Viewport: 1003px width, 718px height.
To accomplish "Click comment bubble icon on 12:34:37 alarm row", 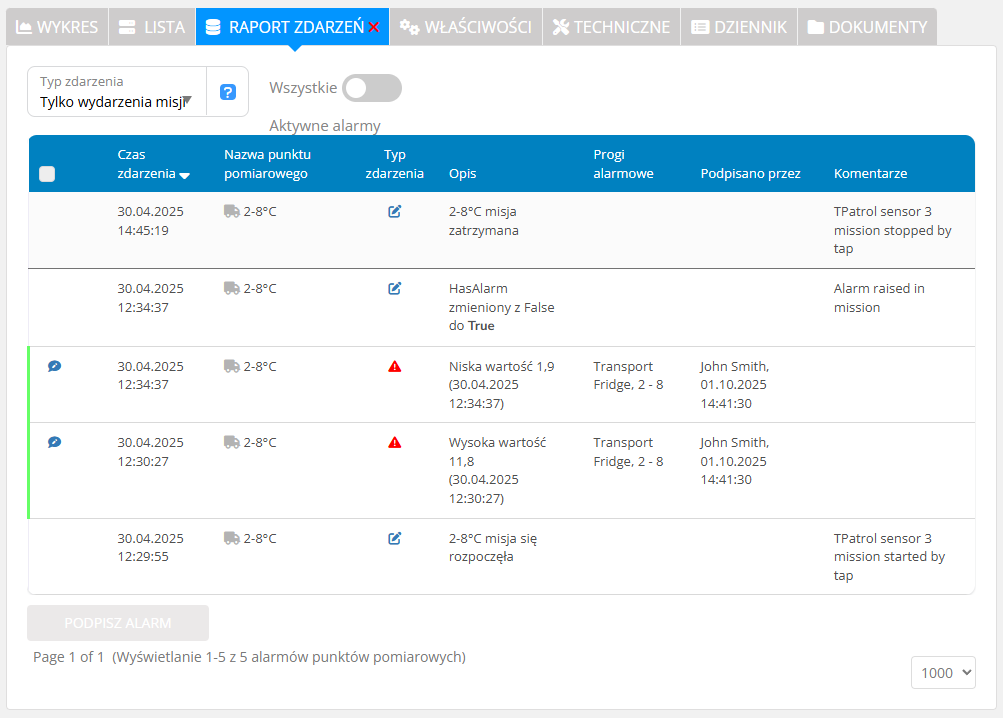I will tap(55, 366).
